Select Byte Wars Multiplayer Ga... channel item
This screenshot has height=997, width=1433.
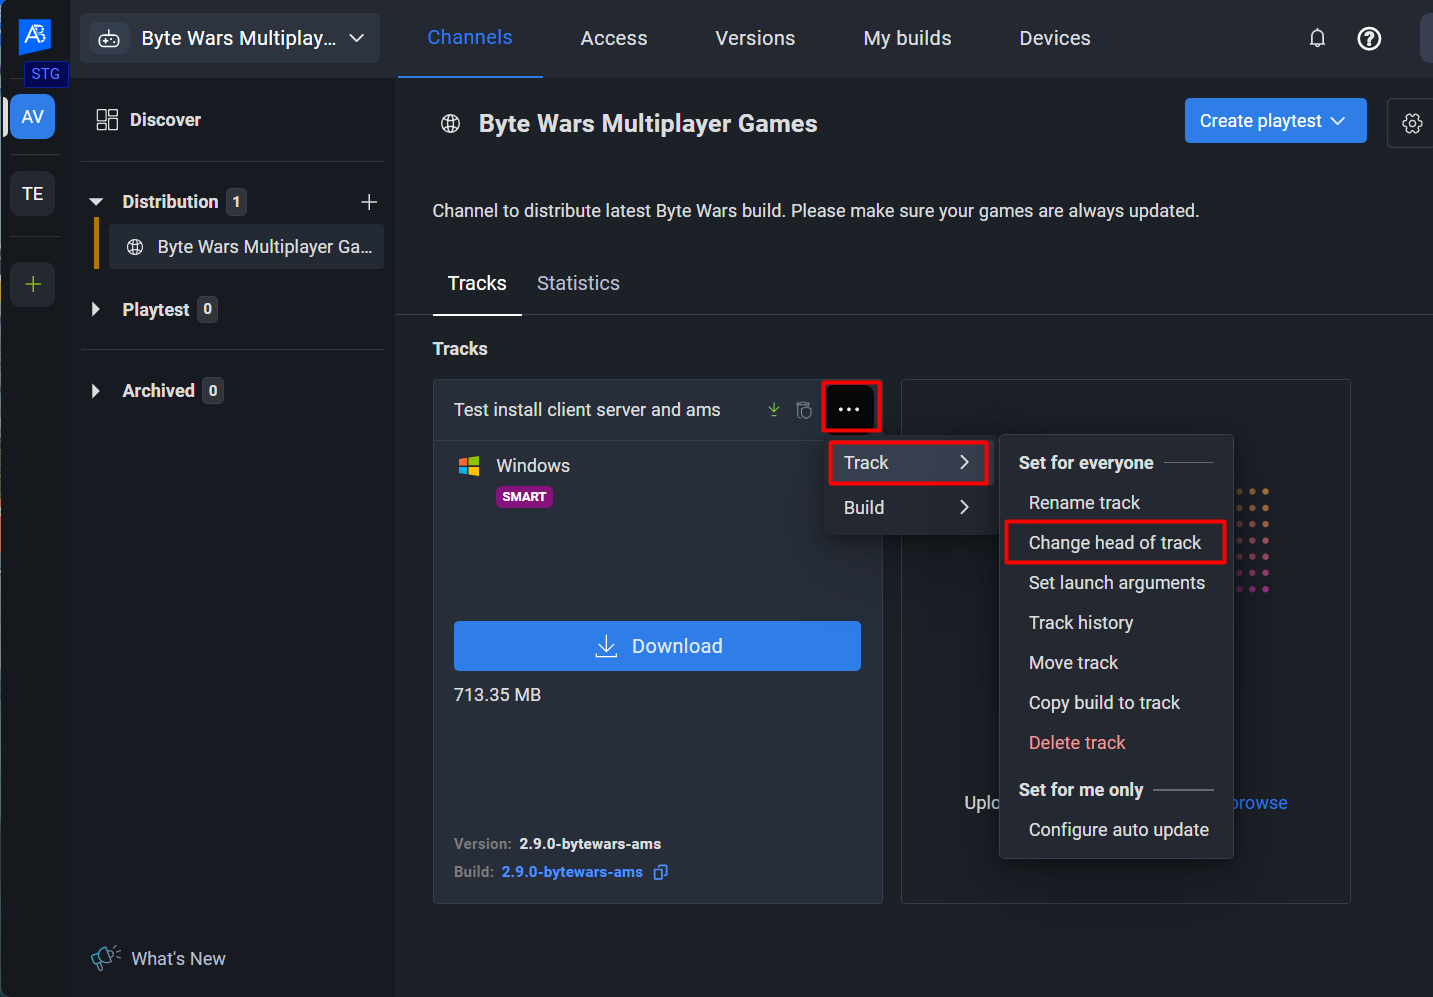coord(246,247)
